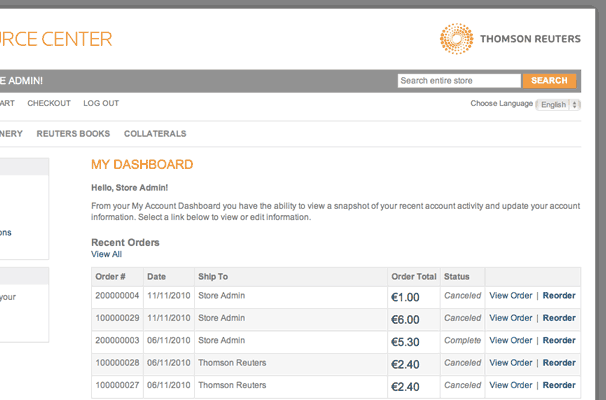Click the MY DASHBOARD heading
This screenshot has height=400, width=606.
click(142, 165)
